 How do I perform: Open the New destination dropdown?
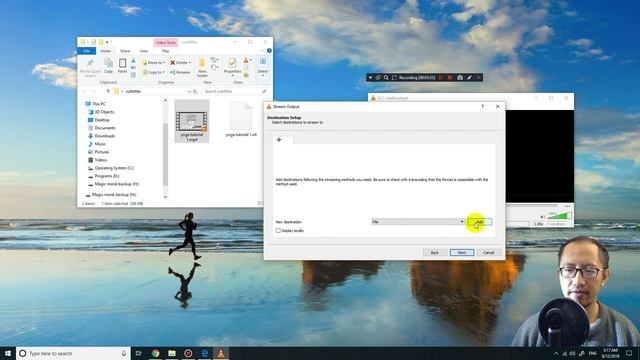pyautogui.click(x=418, y=222)
